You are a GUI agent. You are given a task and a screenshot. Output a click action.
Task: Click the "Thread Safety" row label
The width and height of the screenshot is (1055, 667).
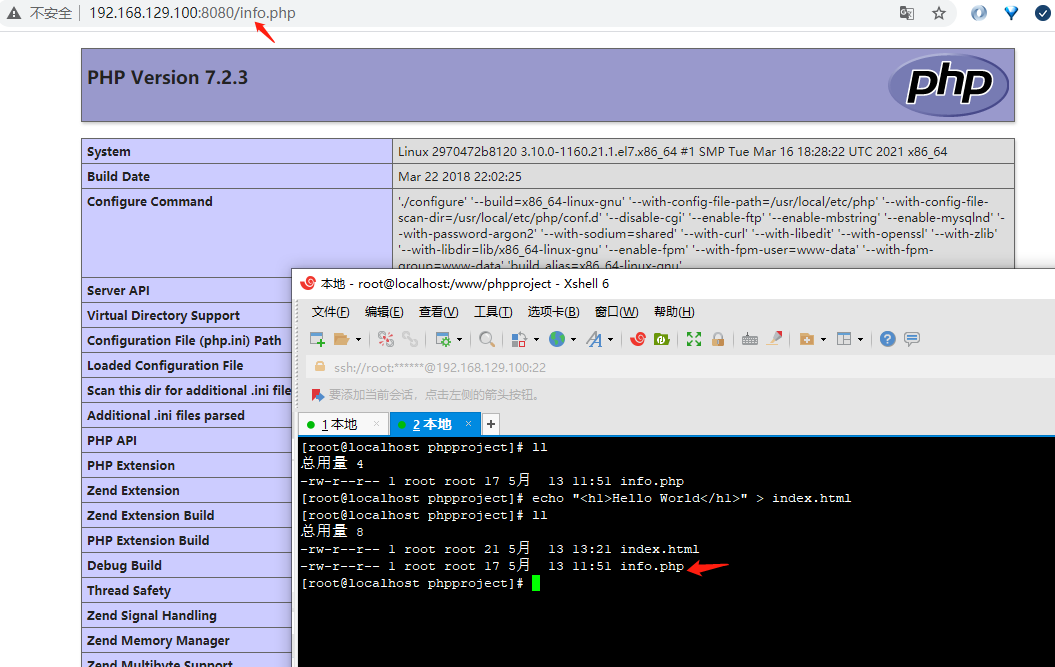coord(129,590)
